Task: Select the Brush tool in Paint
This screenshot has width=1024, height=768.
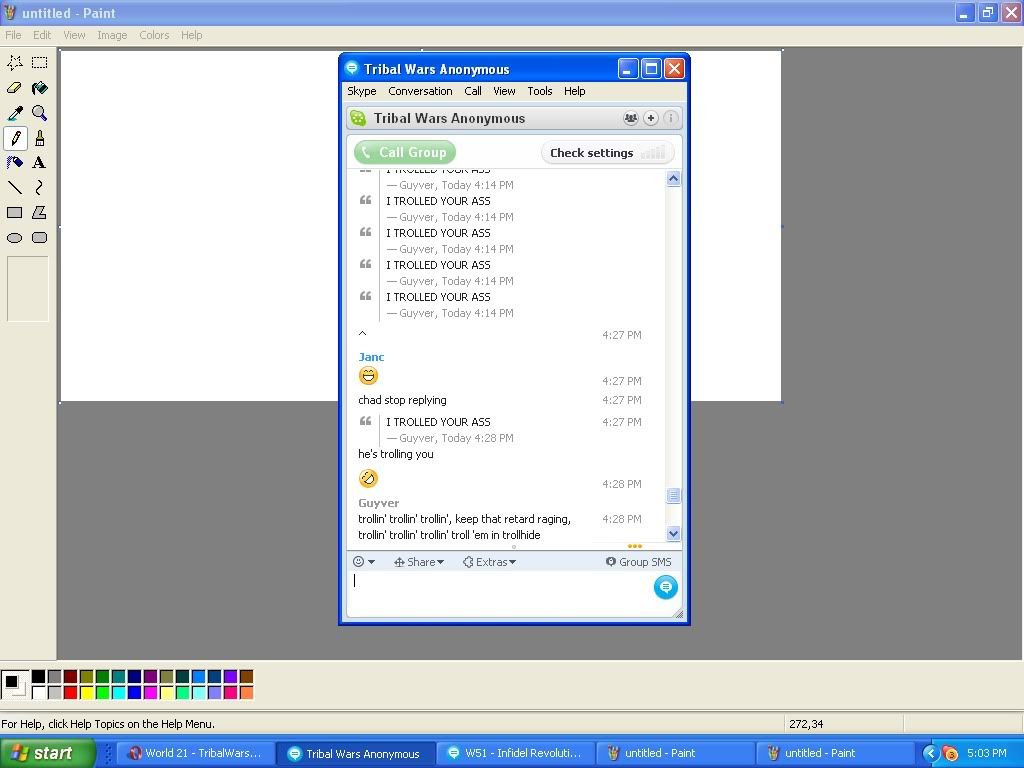Action: (39, 138)
